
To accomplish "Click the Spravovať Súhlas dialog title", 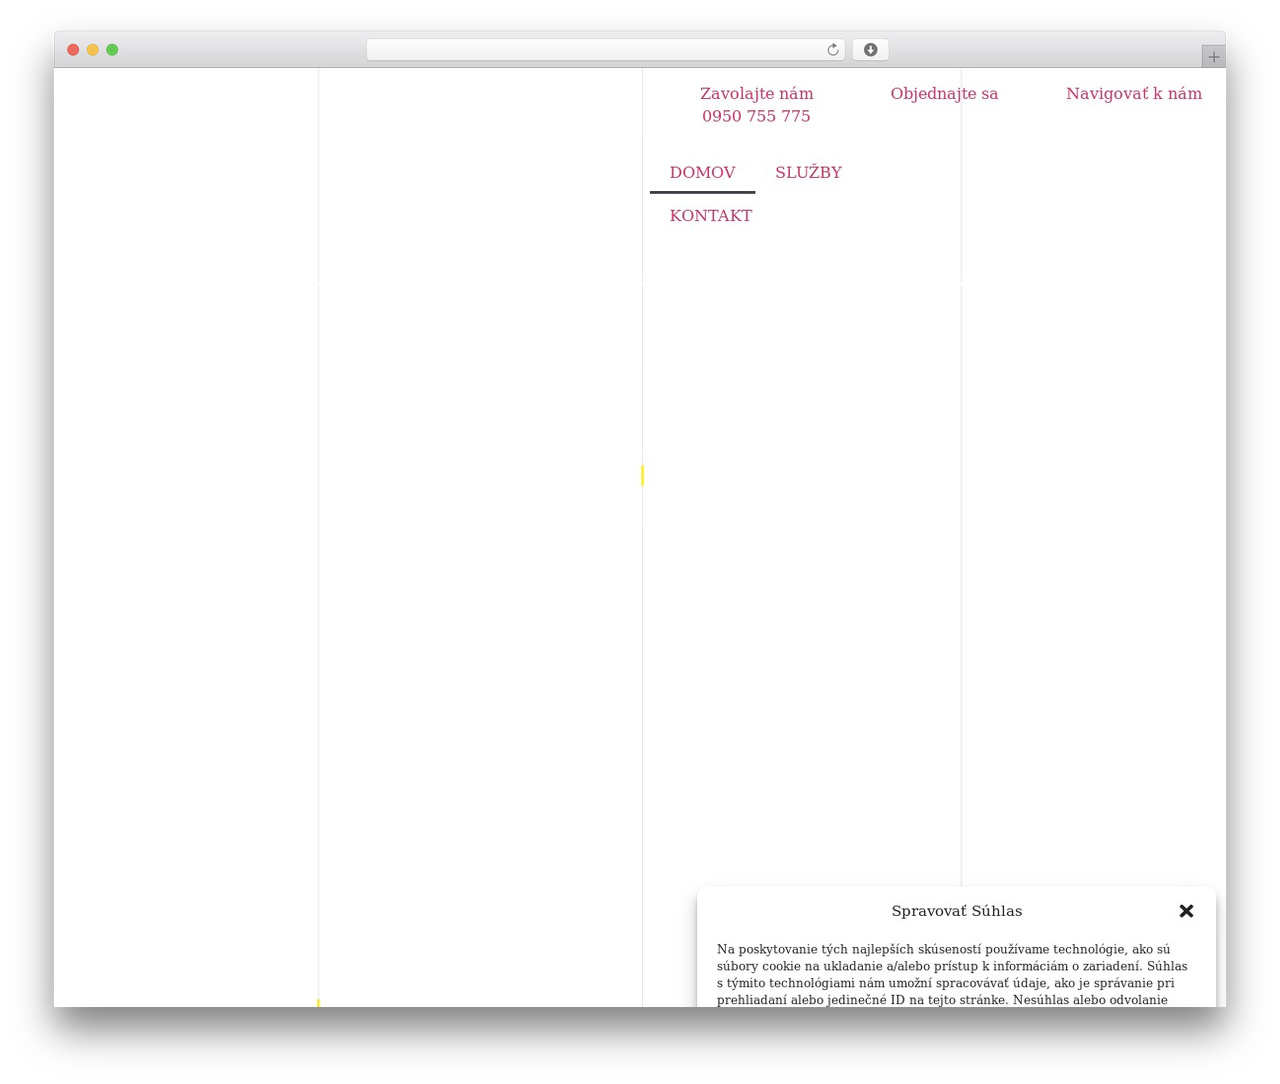I will pos(957,911).
